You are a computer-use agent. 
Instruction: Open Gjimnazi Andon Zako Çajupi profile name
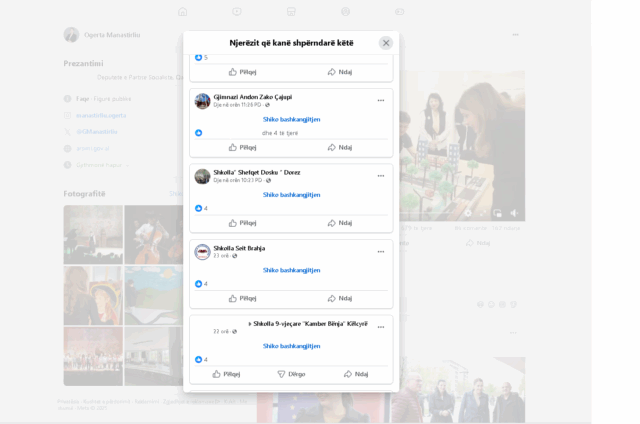[253, 97]
